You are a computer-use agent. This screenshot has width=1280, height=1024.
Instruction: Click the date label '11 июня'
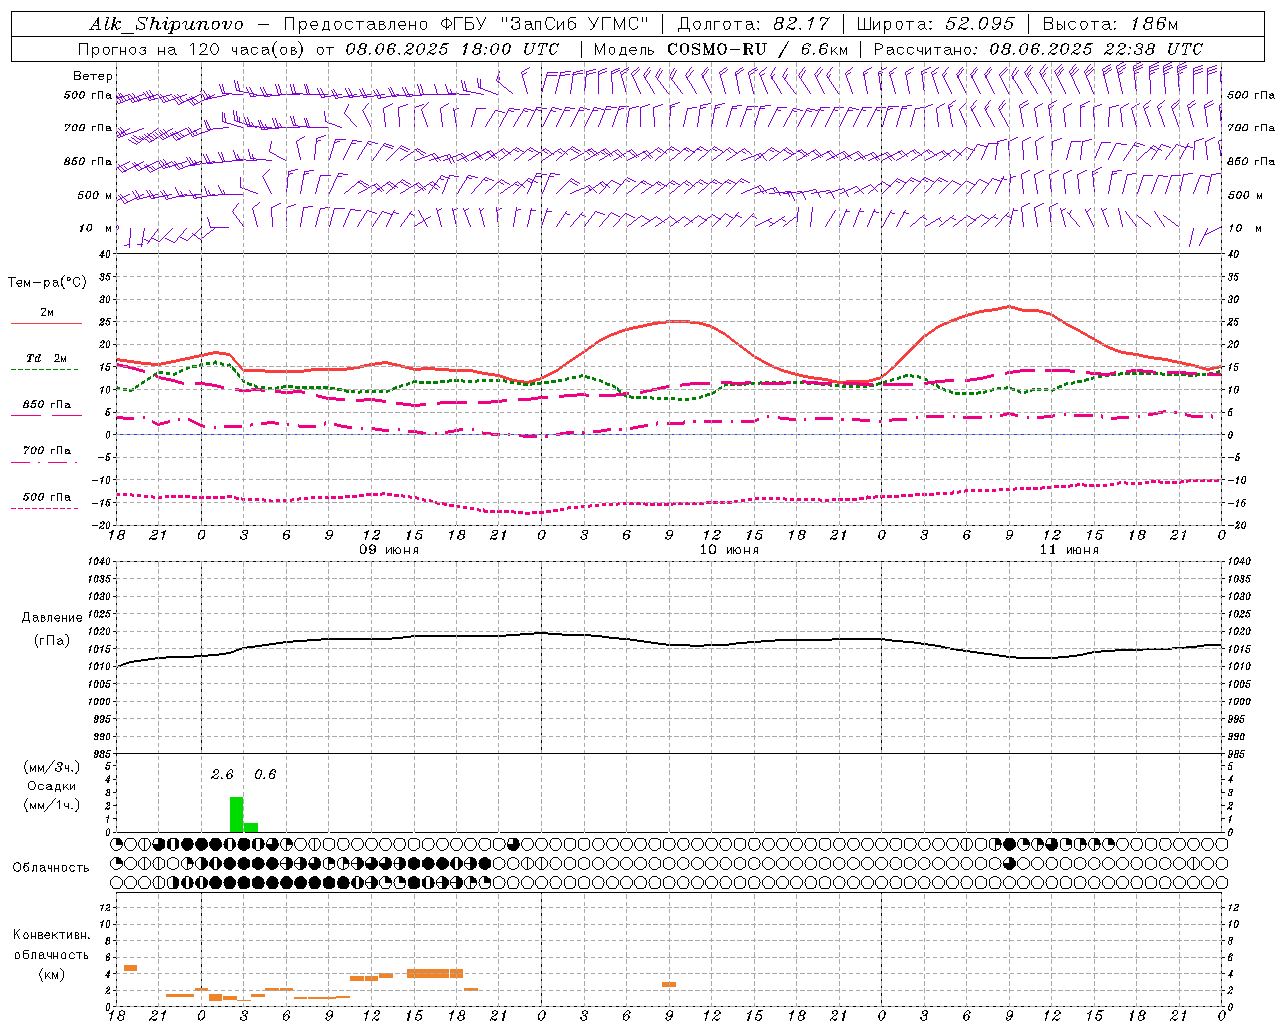tap(1069, 550)
